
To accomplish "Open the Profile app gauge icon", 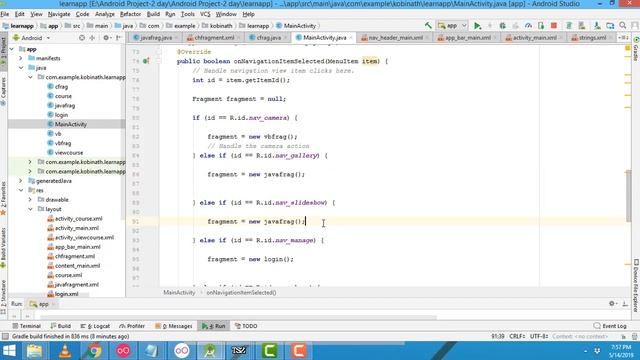I will coord(528,26).
